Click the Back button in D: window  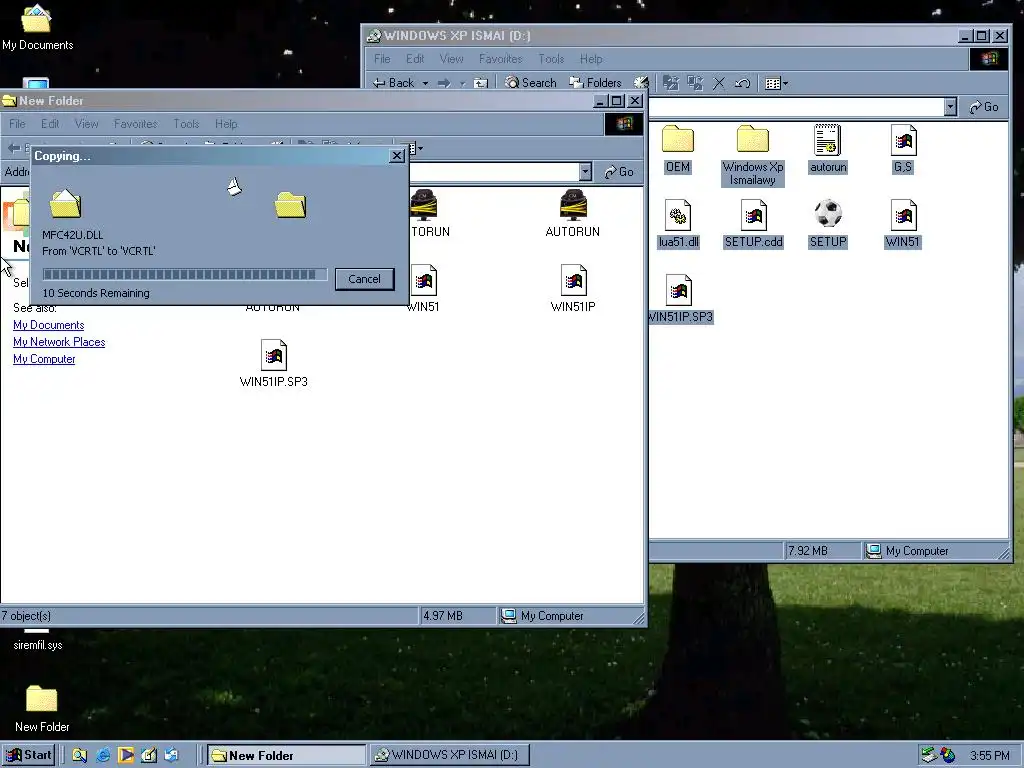(x=394, y=83)
